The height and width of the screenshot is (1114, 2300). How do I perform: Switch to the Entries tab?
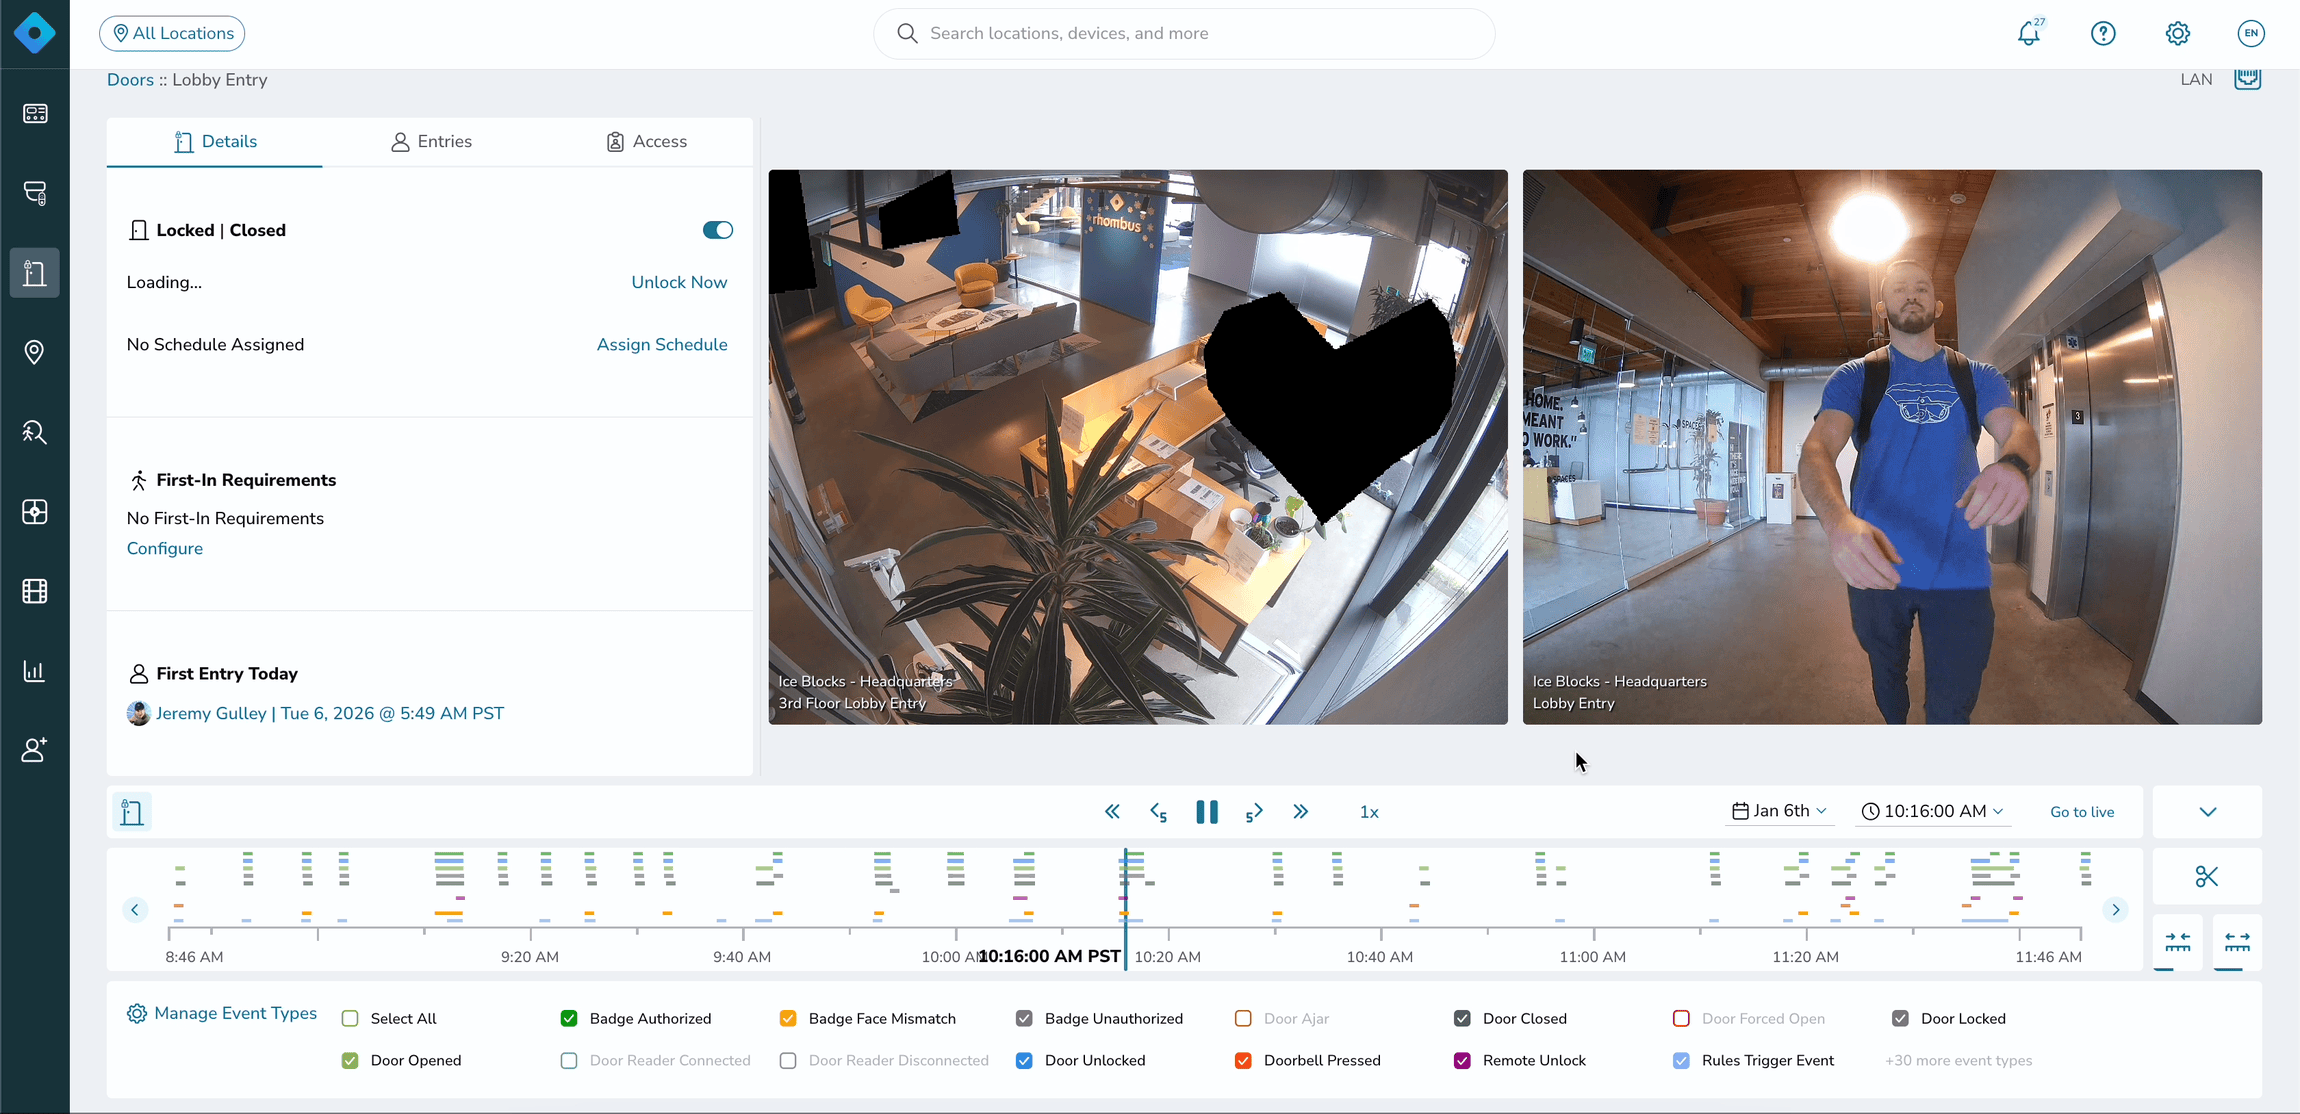[431, 142]
